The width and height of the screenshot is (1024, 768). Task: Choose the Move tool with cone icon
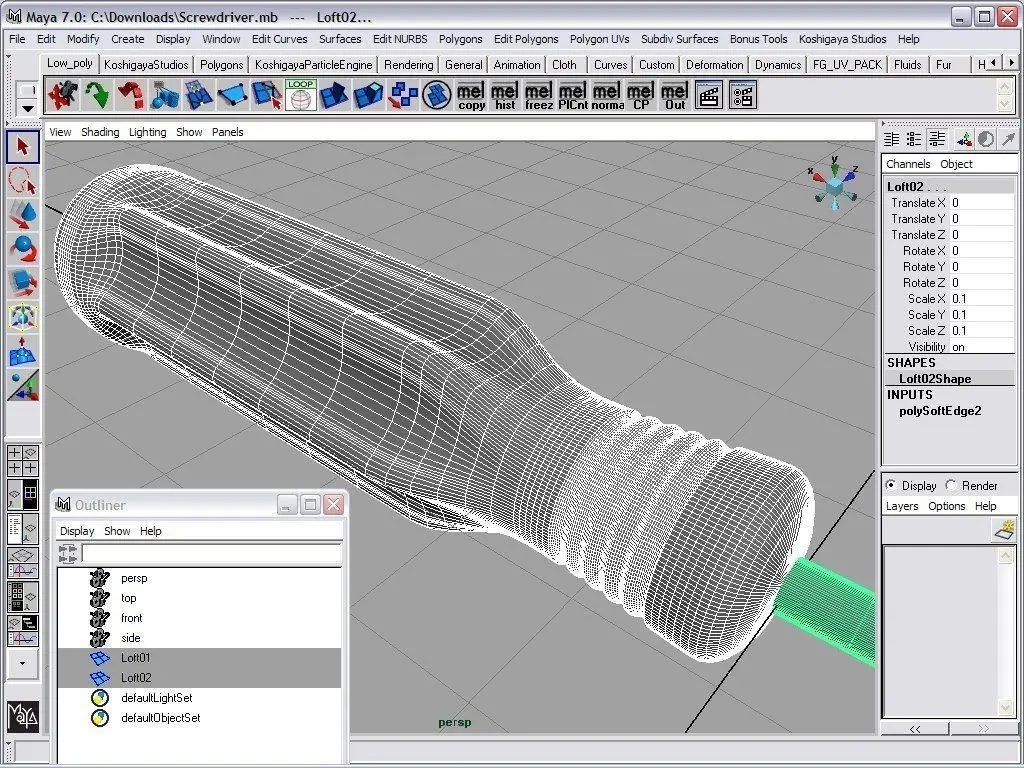point(23,216)
